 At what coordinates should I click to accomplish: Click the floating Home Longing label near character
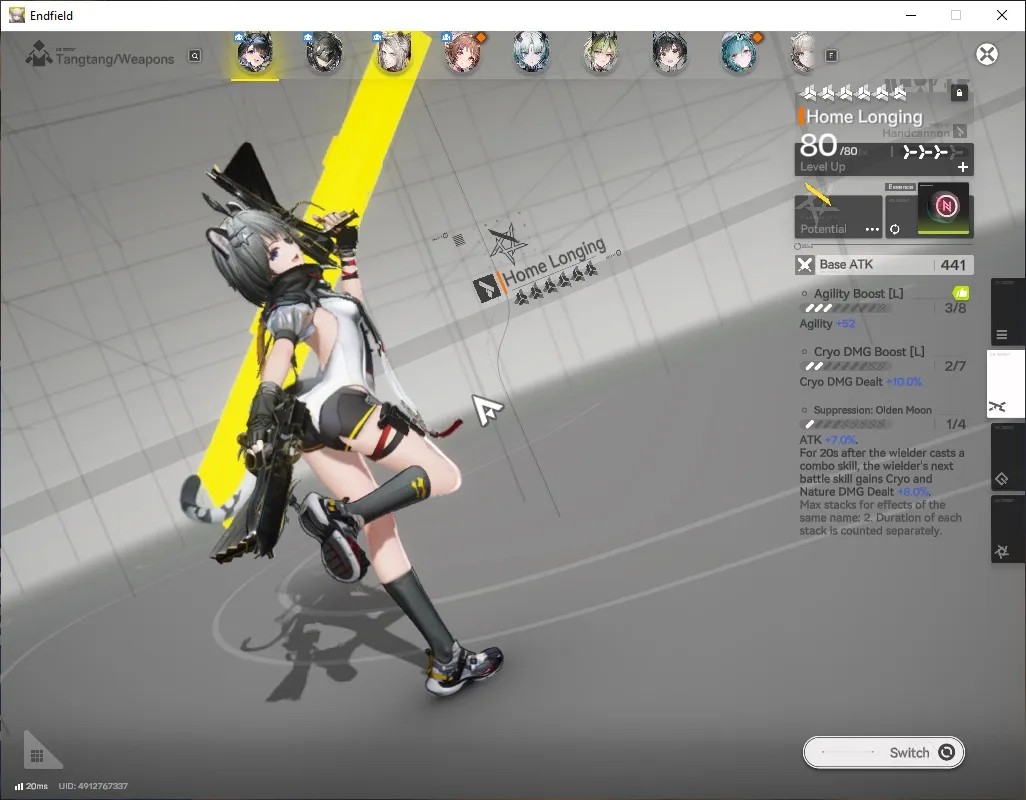click(x=554, y=261)
